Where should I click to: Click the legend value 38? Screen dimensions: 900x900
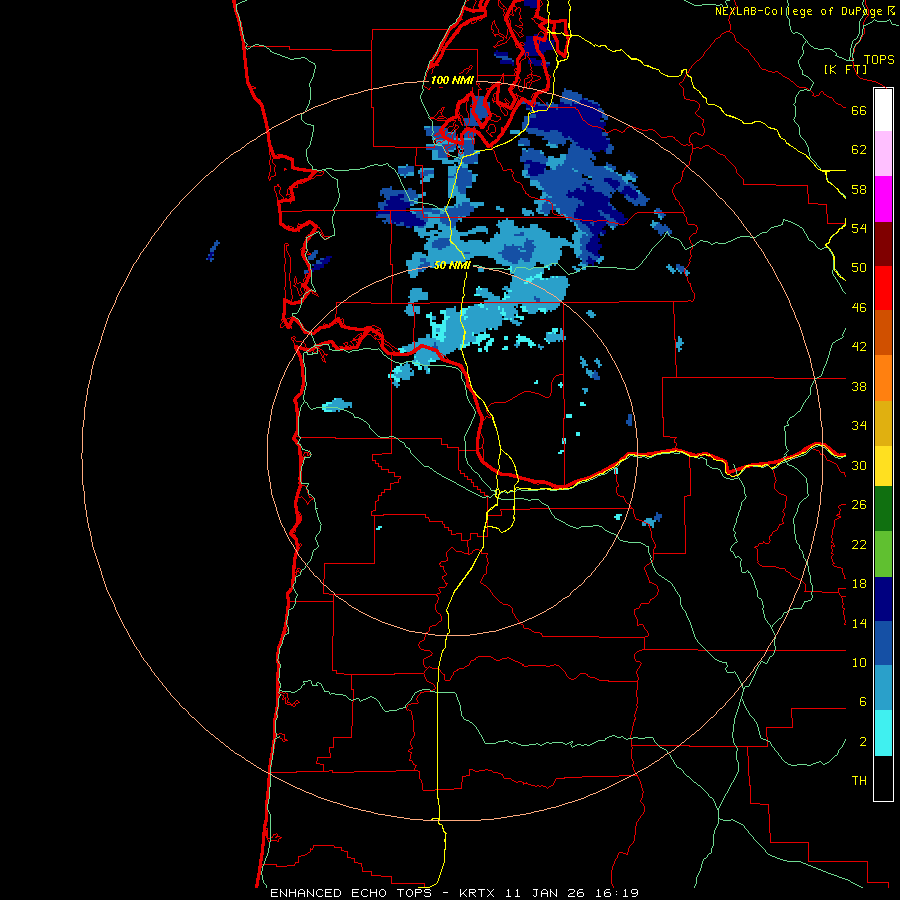[x=859, y=386]
